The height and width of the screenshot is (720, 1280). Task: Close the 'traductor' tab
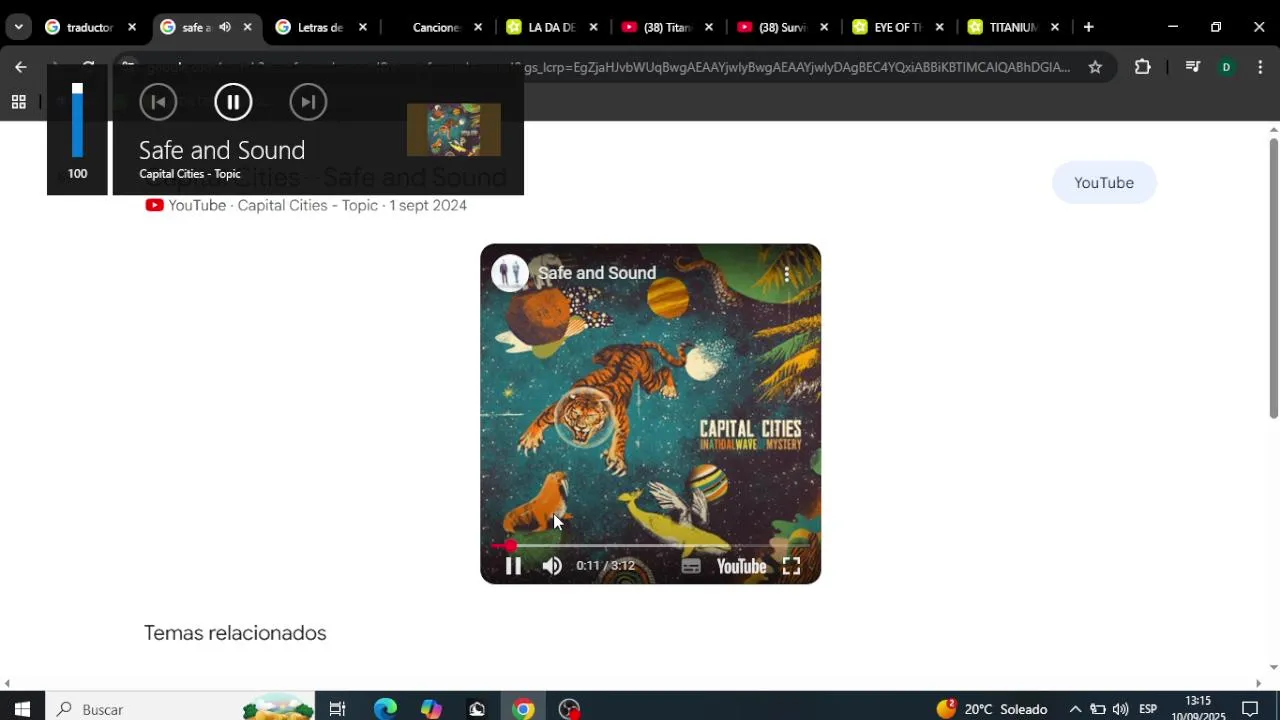(x=131, y=27)
